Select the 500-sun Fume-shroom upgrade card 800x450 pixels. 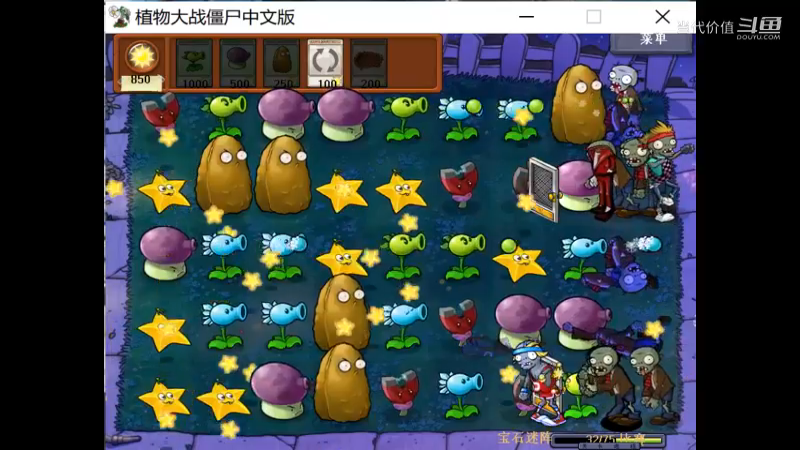pos(238,63)
